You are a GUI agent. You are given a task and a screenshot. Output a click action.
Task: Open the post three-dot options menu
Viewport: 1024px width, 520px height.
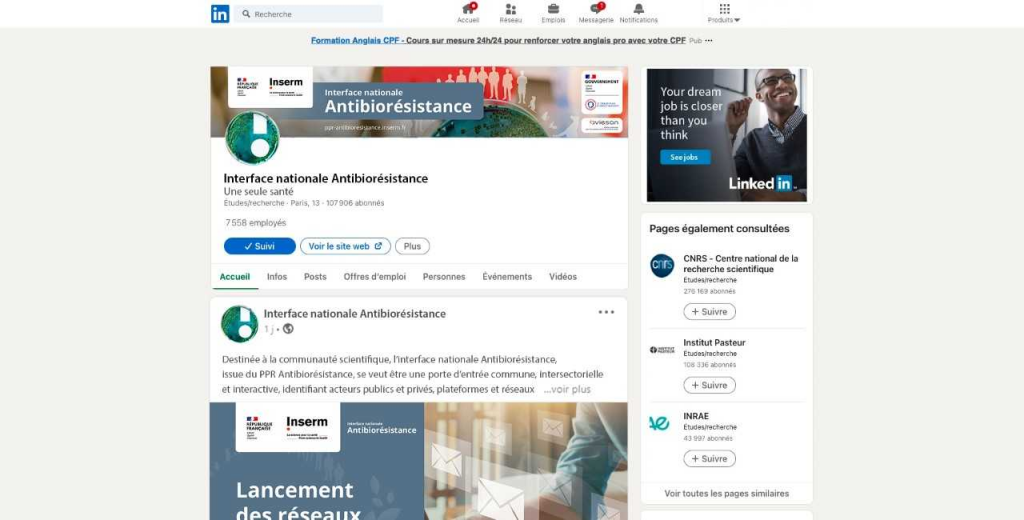[x=606, y=312]
